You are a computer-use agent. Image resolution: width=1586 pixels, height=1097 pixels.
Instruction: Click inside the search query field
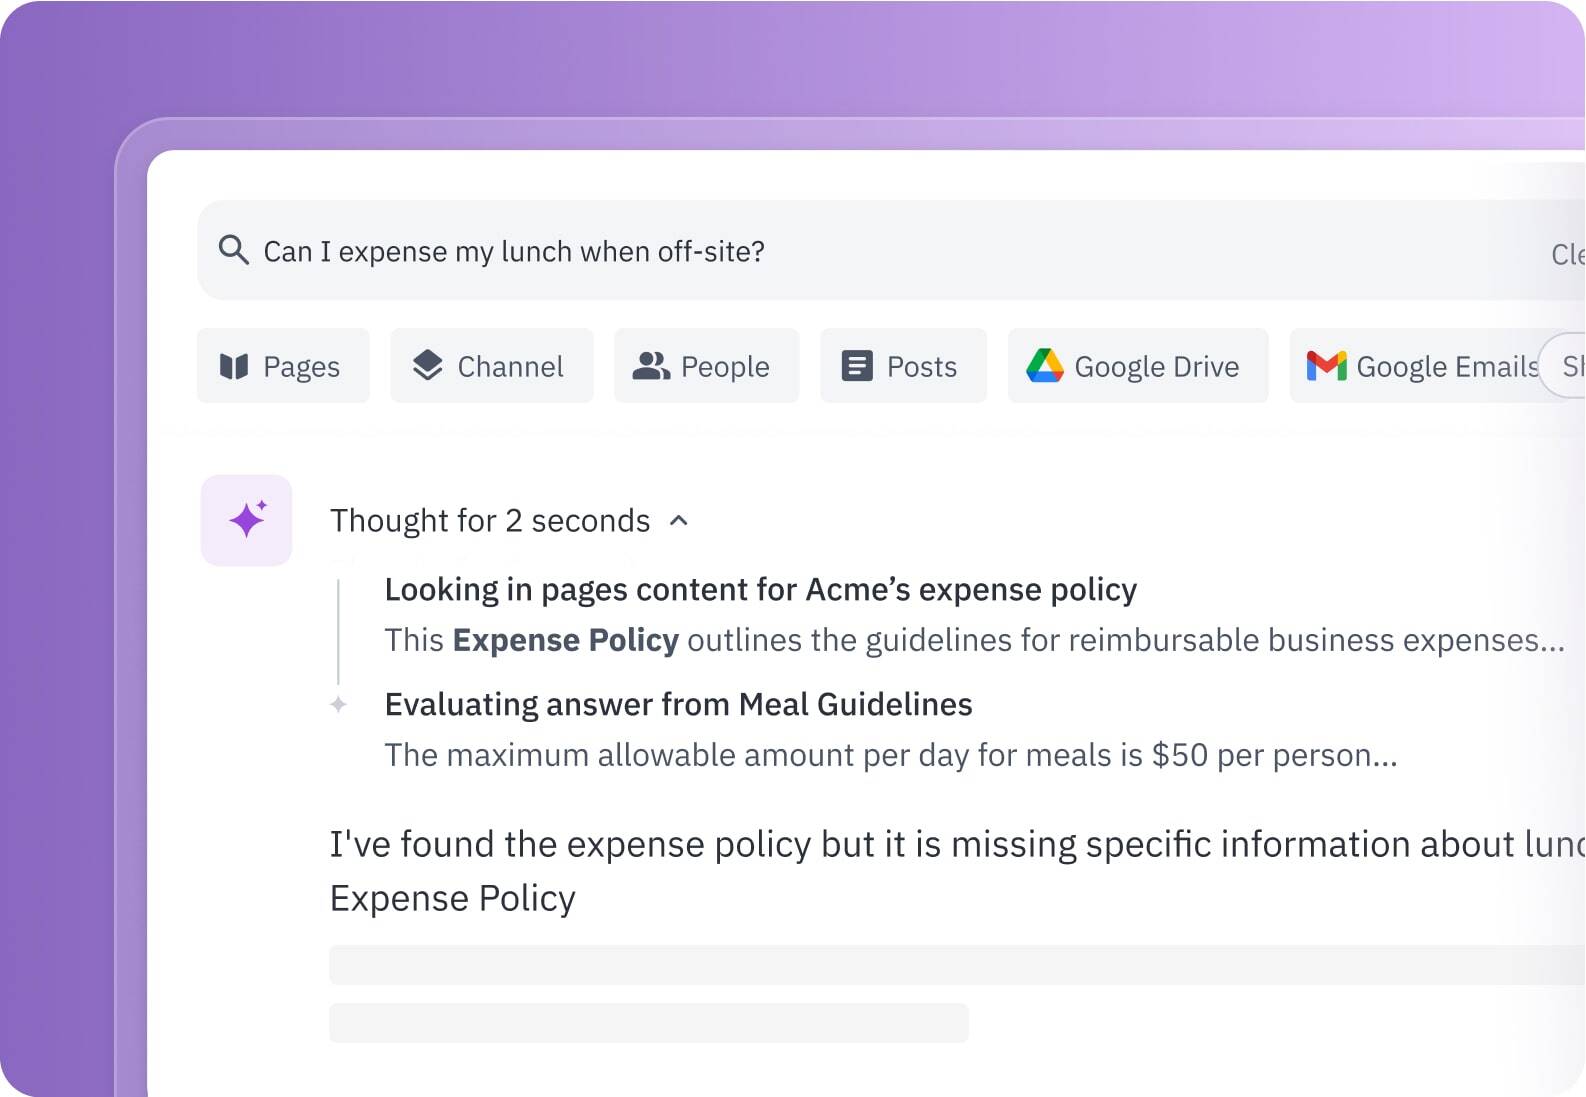[x=600, y=251]
